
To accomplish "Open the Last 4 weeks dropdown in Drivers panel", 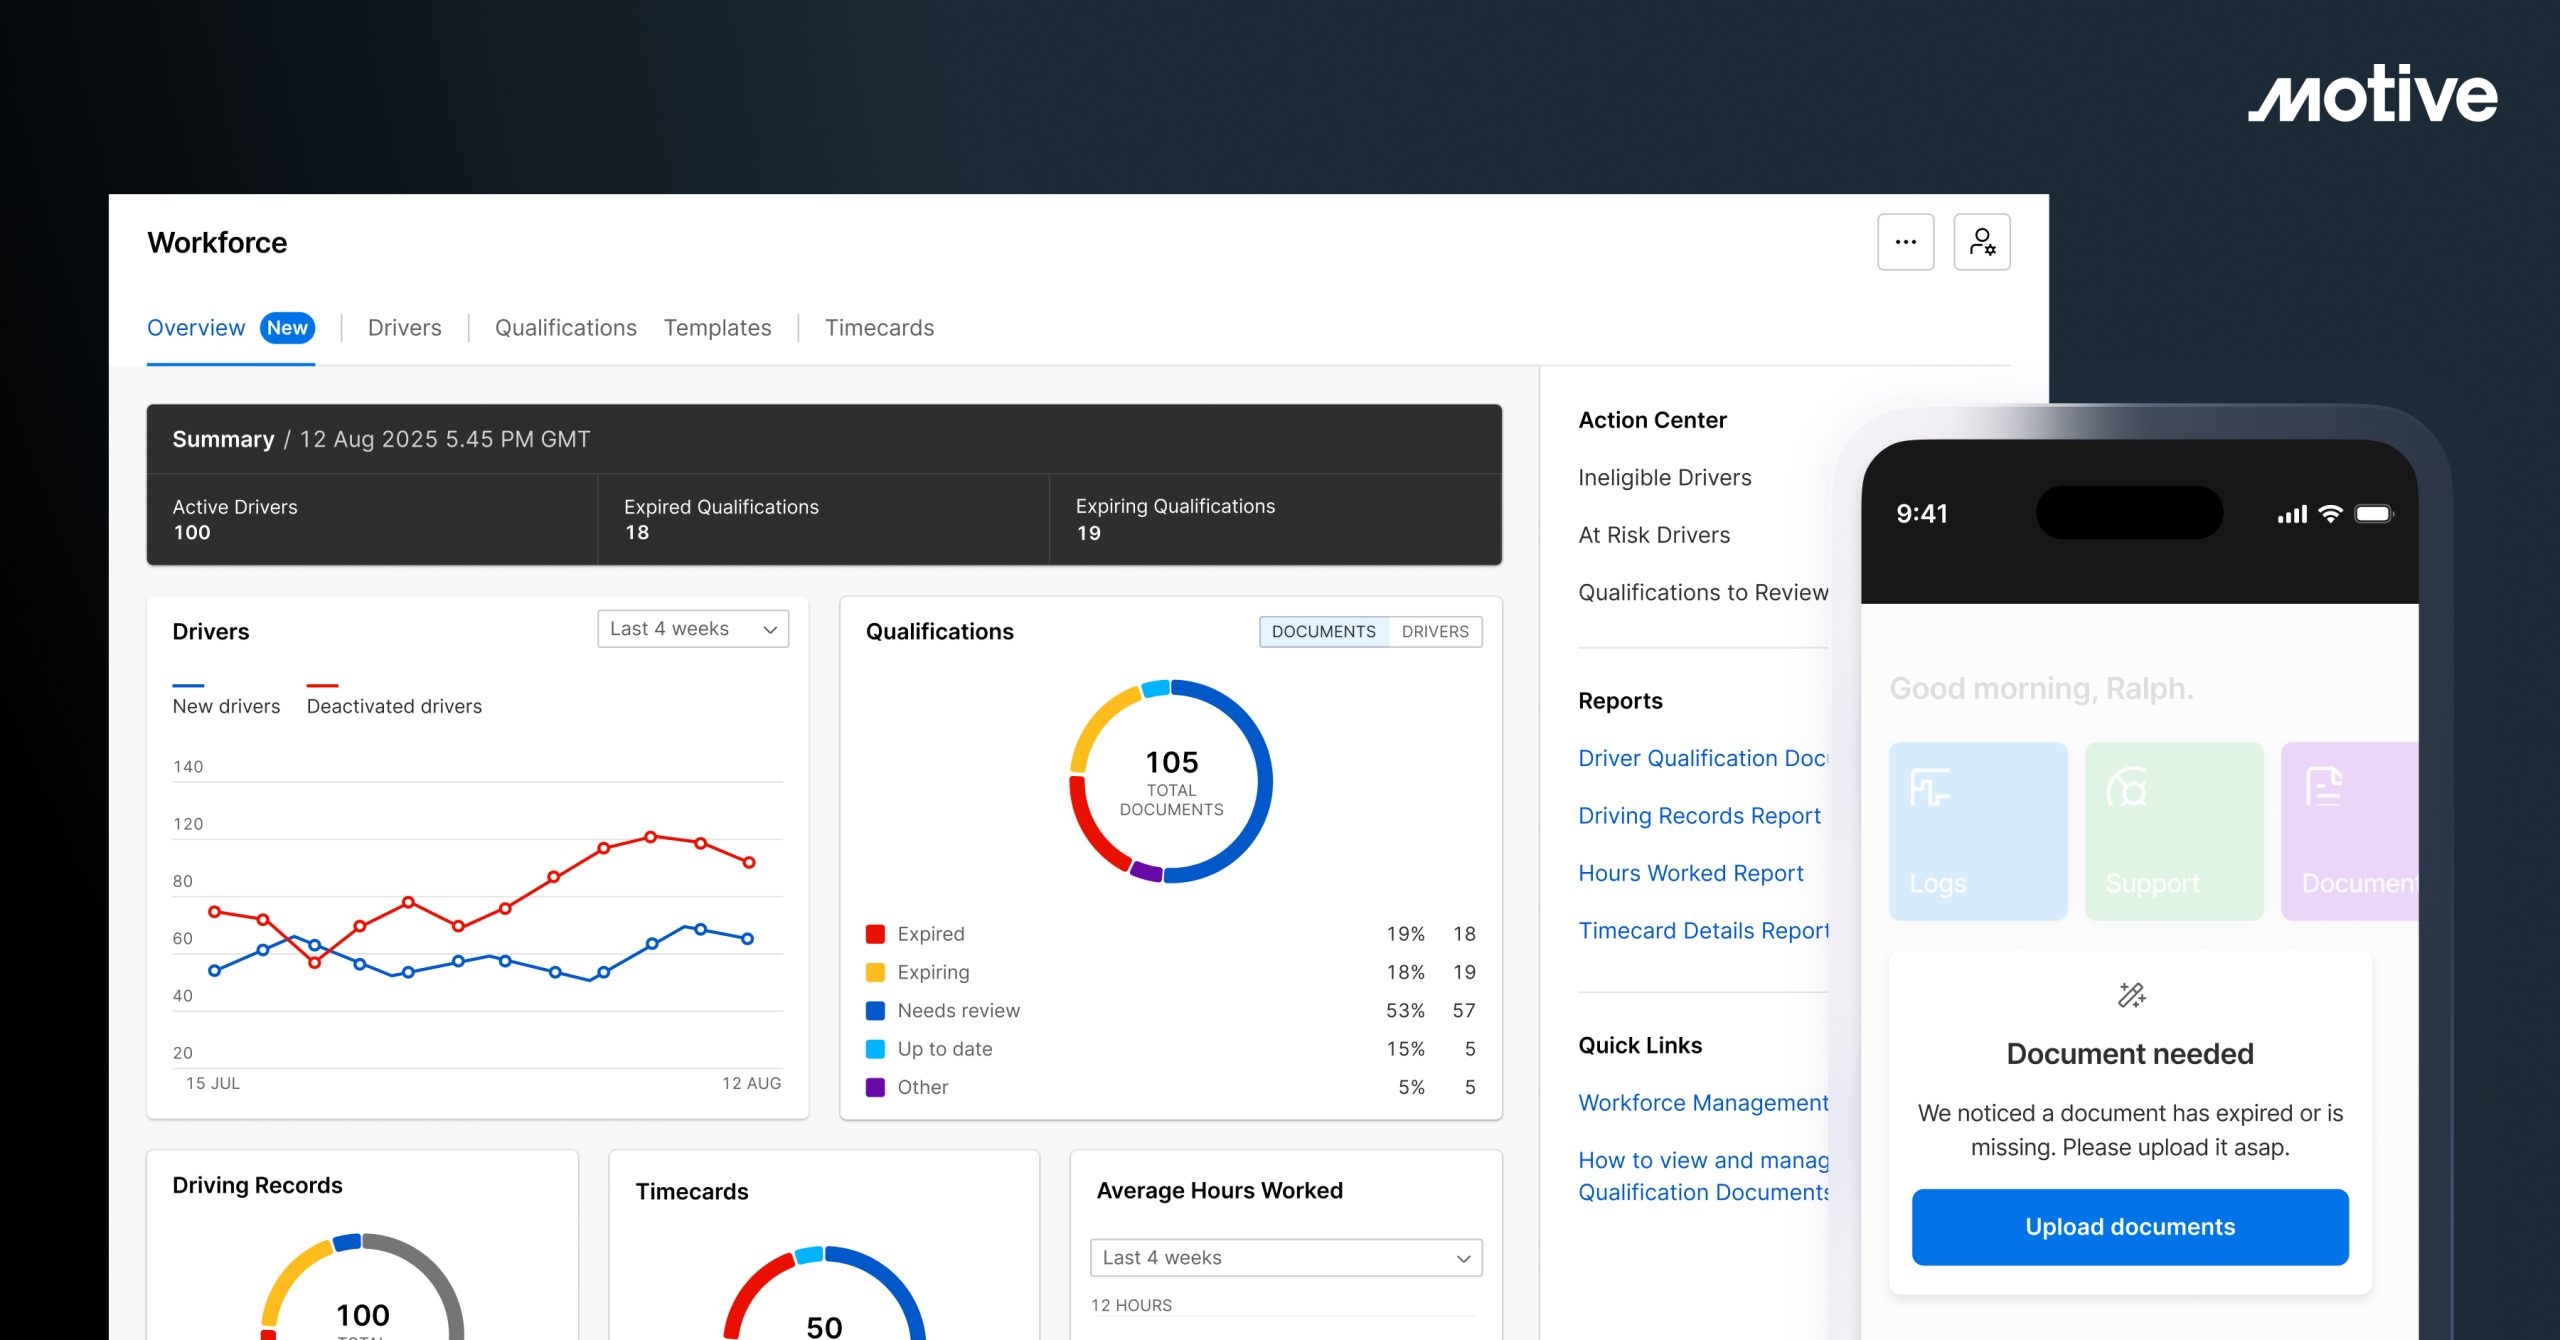I will (x=692, y=628).
